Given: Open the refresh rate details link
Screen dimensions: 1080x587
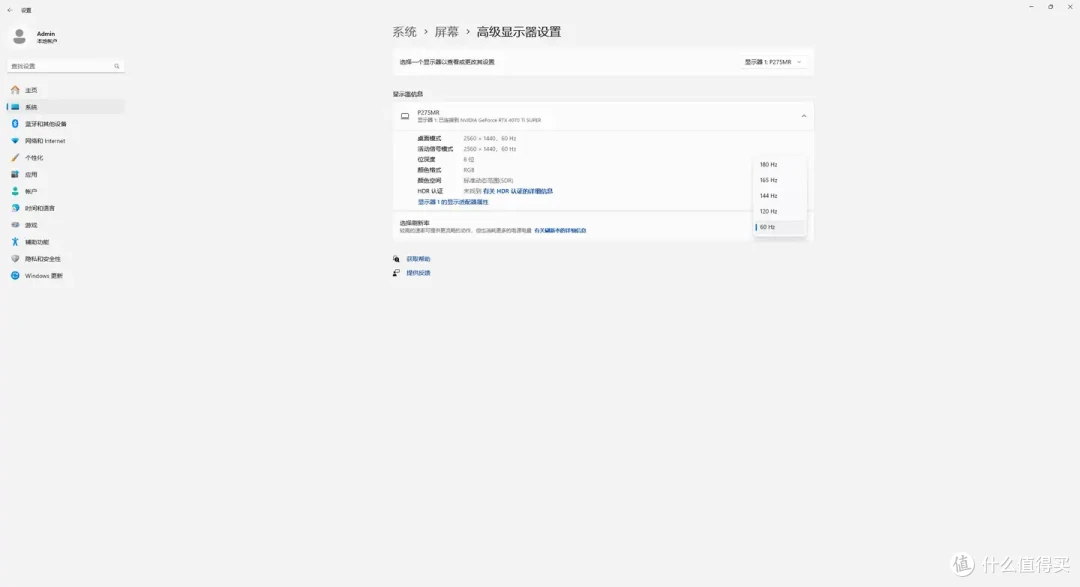Looking at the screenshot, I should coord(560,231).
